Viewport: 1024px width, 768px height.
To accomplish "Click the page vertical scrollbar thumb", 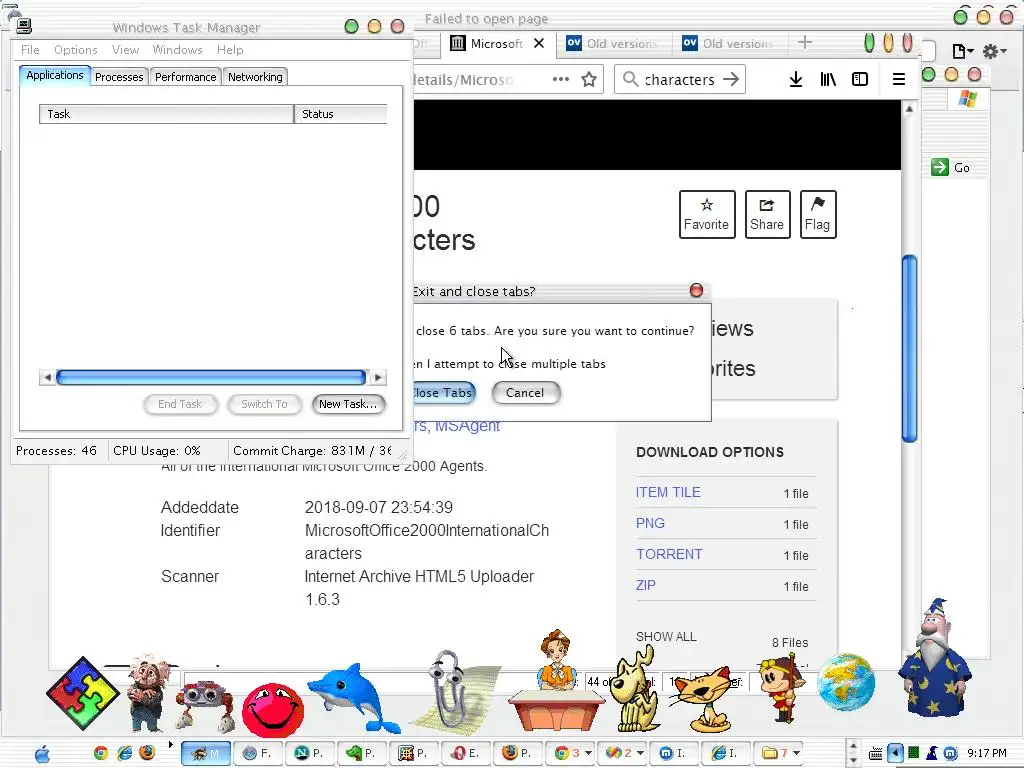I will click(x=909, y=349).
